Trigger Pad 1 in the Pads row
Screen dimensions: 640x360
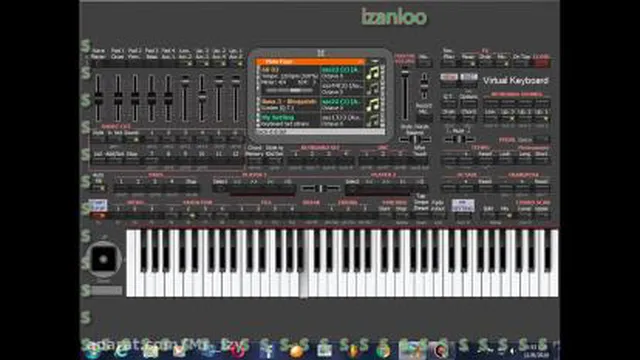click(121, 188)
